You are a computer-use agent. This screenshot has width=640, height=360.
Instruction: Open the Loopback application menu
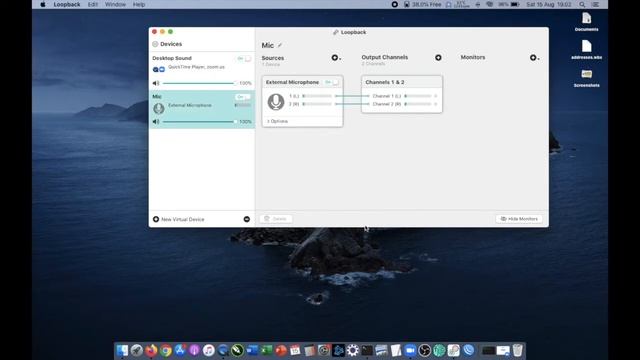coord(67,4)
